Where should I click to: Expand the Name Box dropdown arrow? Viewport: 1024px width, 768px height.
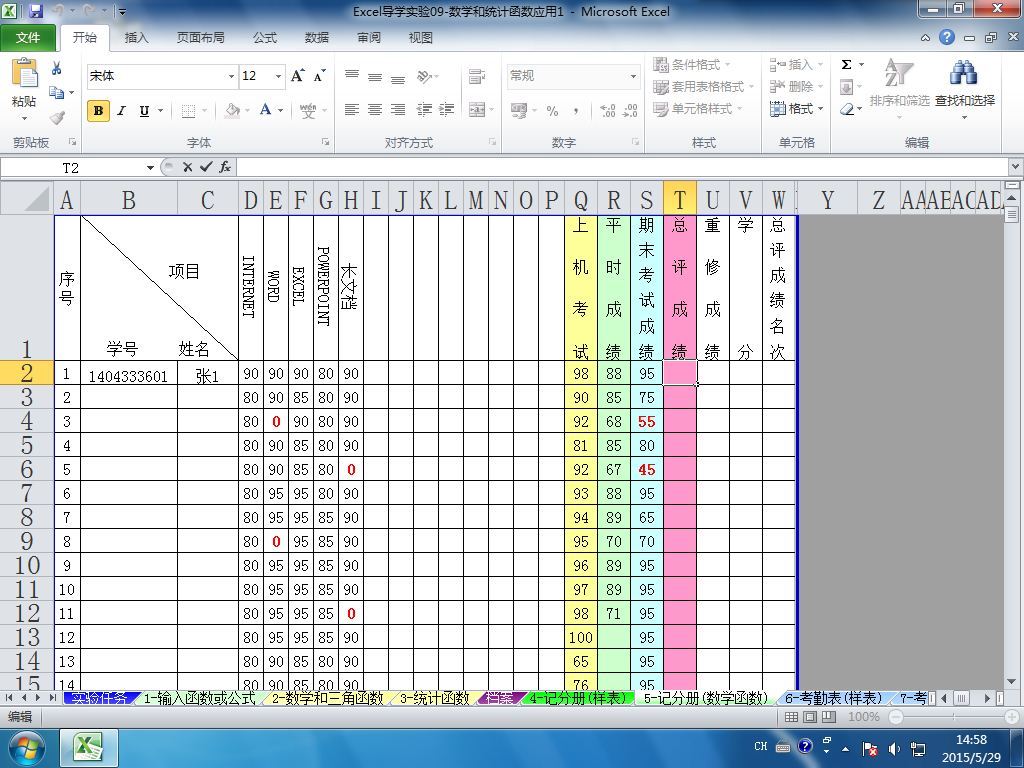click(150, 168)
